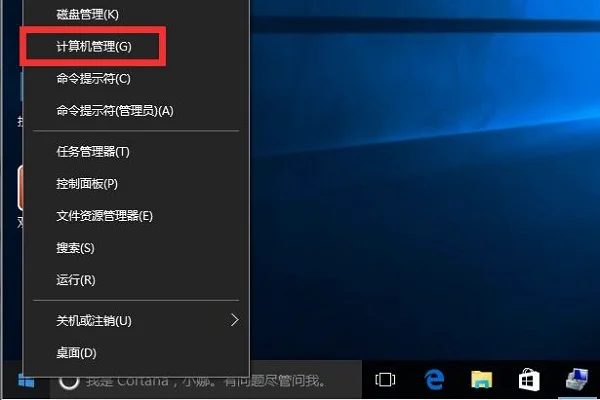Open 磁盘管理(K) from the context menu

pos(136,15)
